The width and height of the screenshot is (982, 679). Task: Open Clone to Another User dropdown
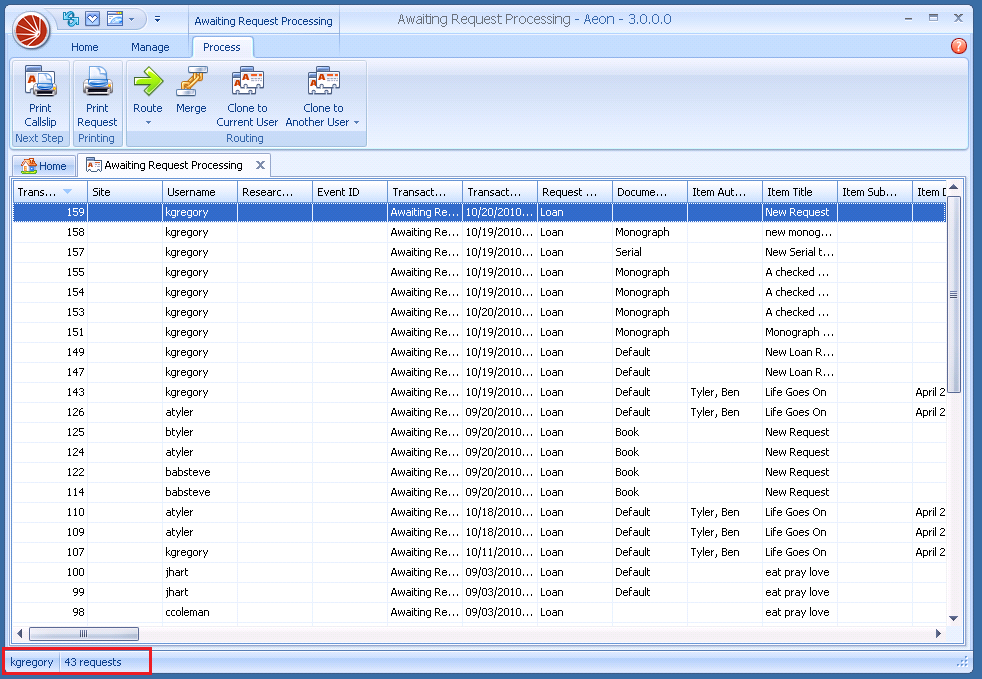(356, 123)
